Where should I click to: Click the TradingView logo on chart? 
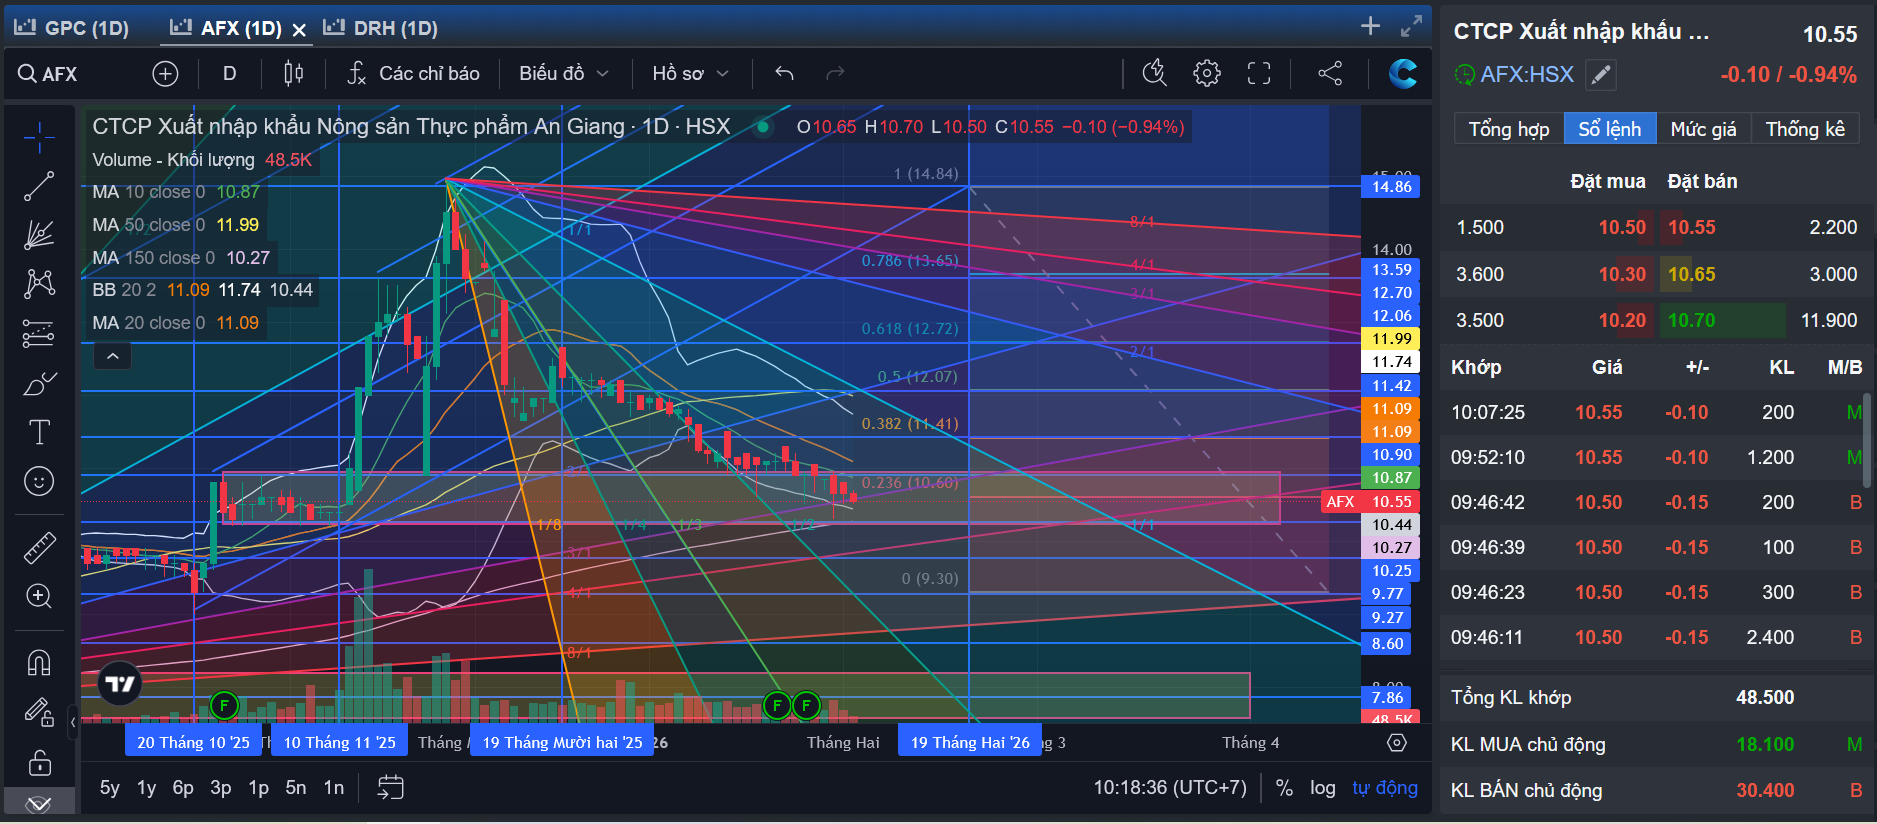[120, 684]
